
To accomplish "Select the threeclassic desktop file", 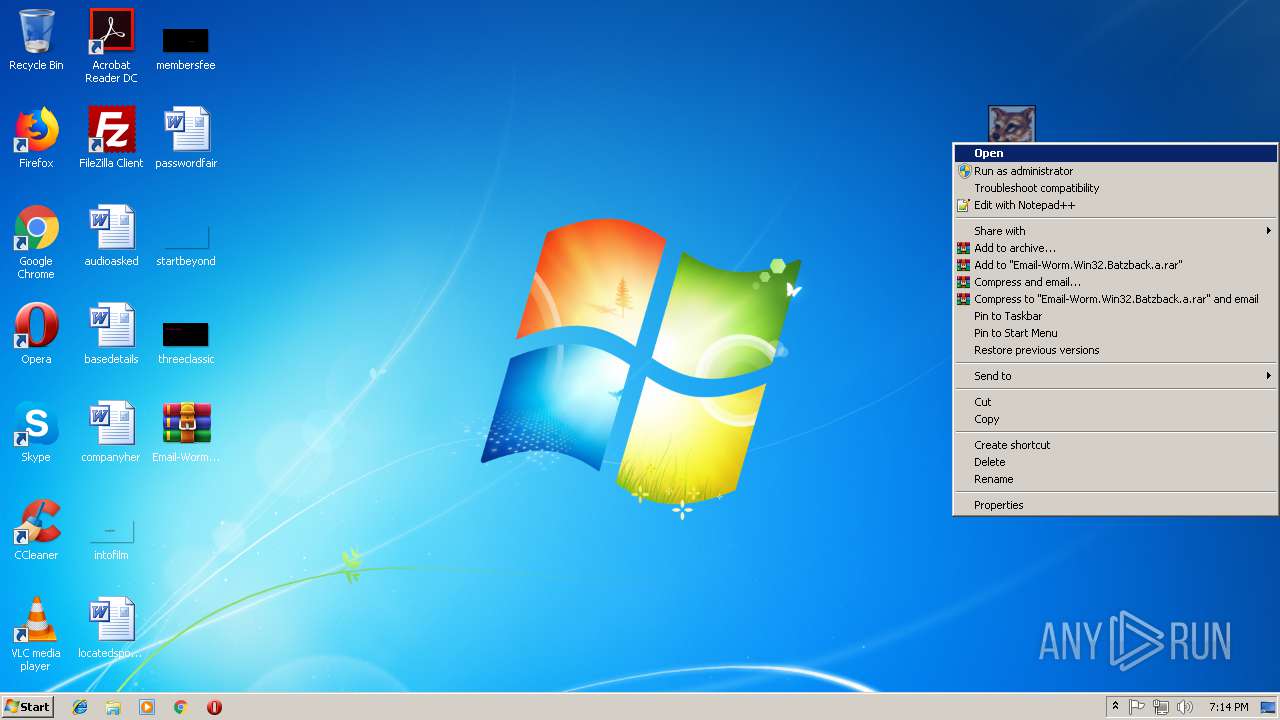I will tap(186, 342).
